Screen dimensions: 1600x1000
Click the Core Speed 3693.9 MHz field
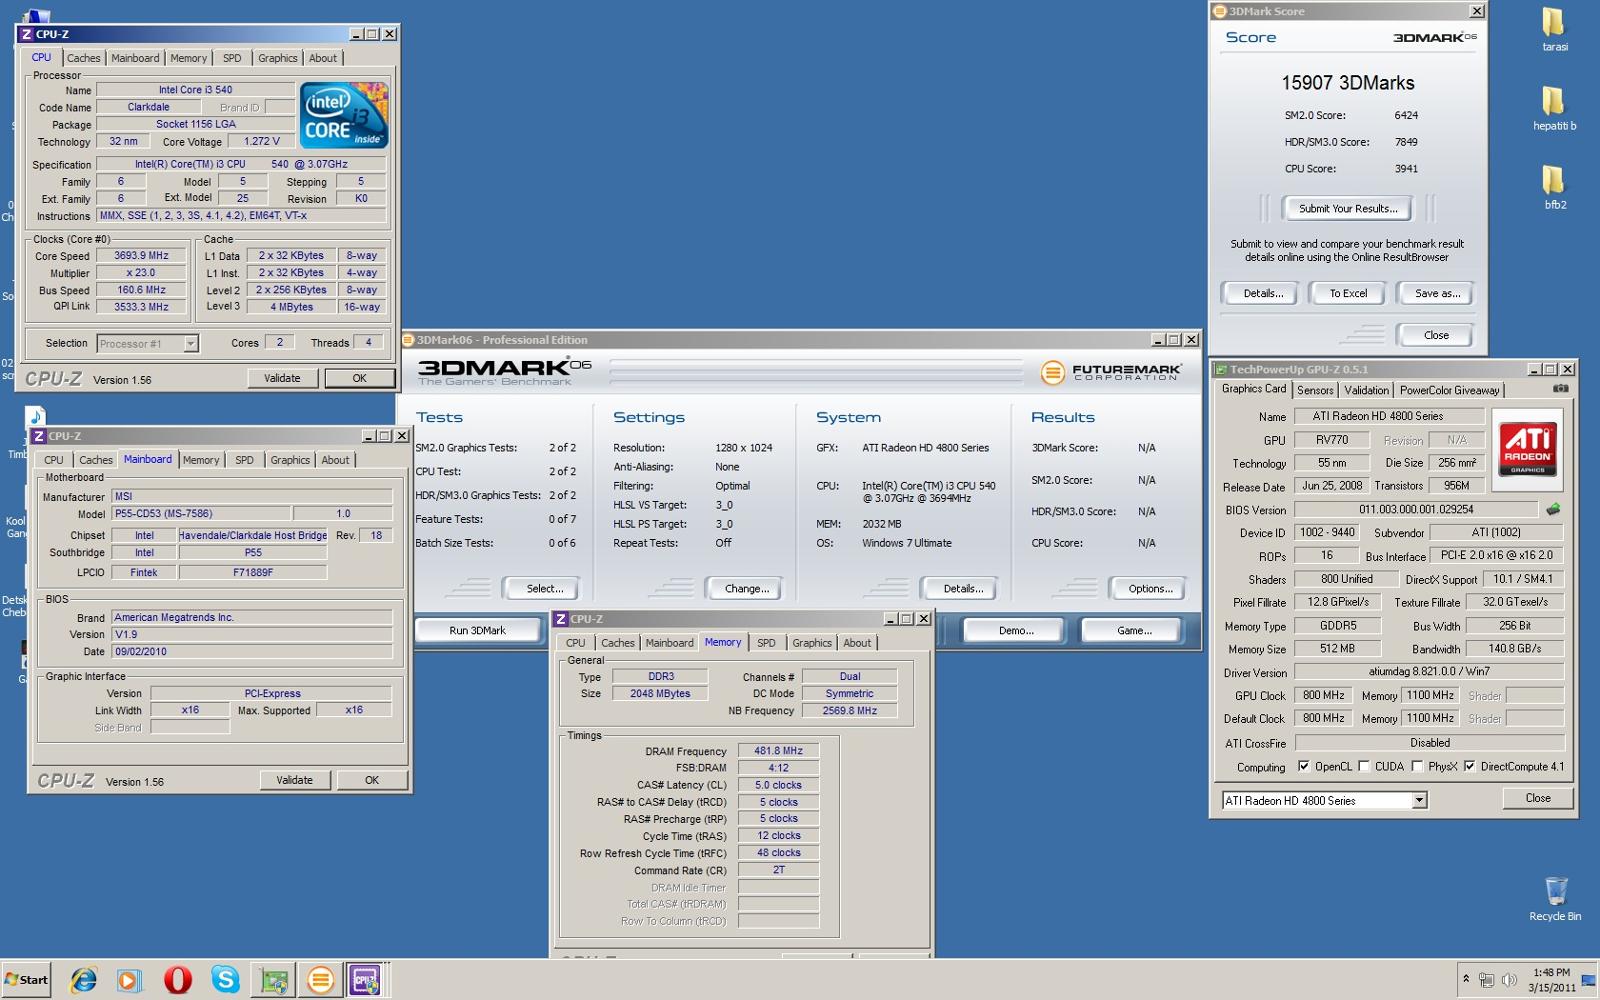[141, 256]
